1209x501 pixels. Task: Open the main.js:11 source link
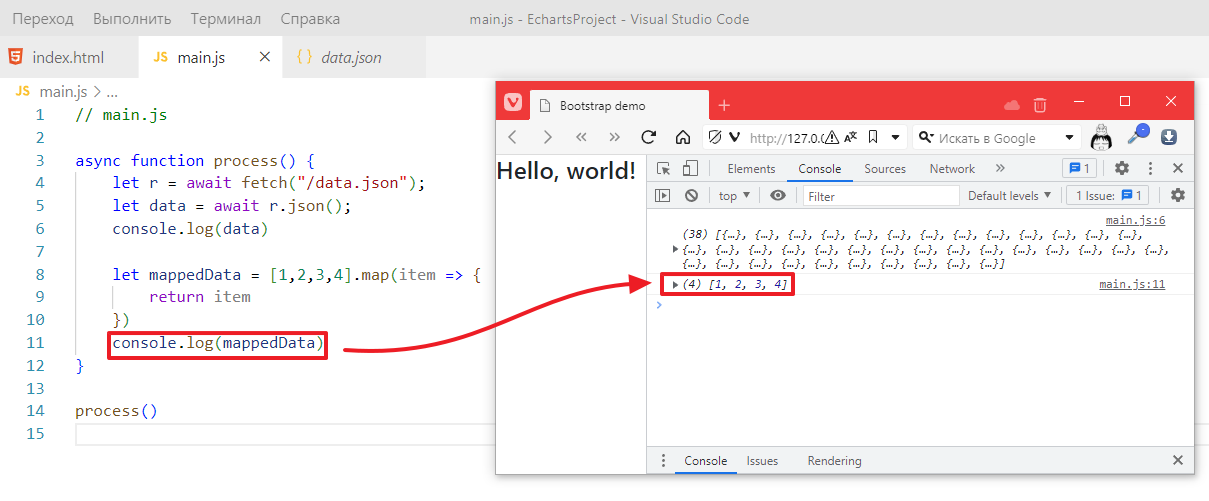pyautogui.click(x=1132, y=285)
